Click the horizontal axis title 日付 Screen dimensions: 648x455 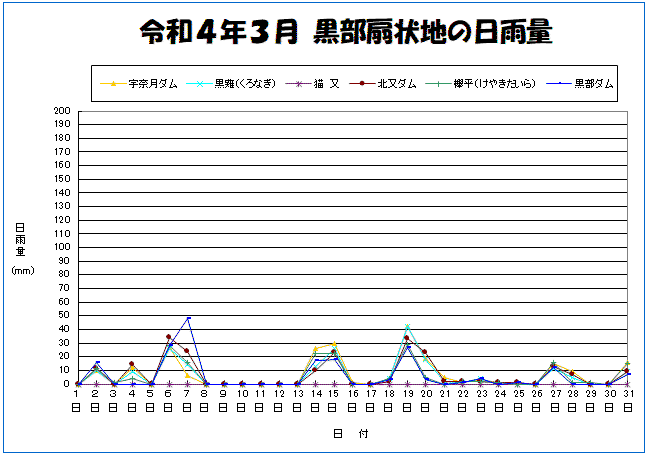350,434
